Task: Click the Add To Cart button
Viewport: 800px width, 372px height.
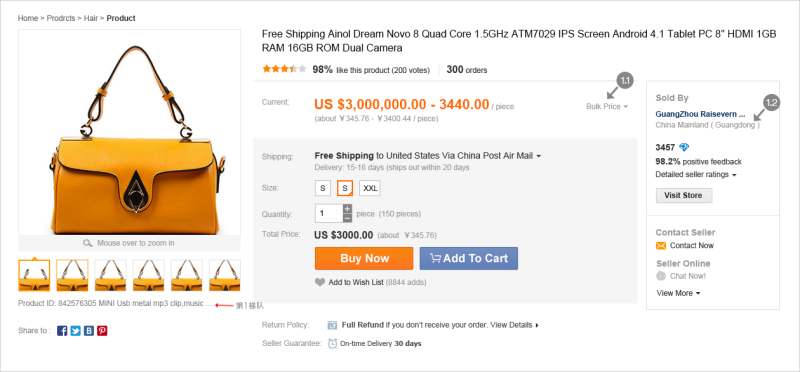Action: (469, 258)
